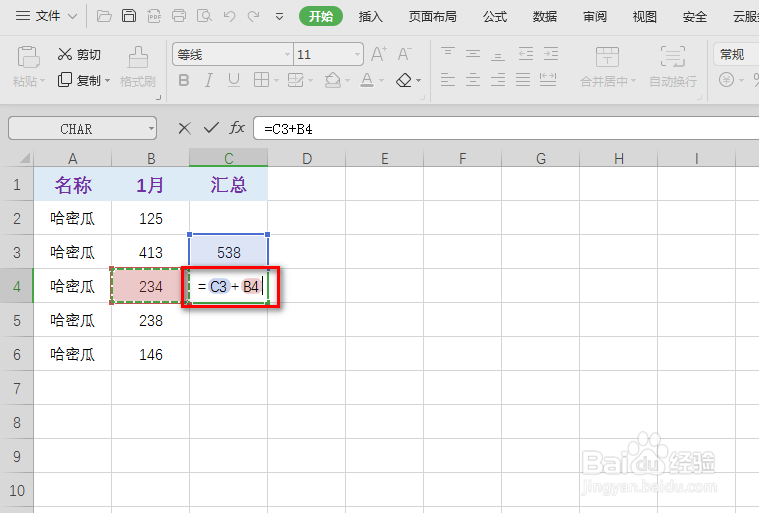Select column D header
Image resolution: width=759 pixels, height=513 pixels.
pos(306,158)
